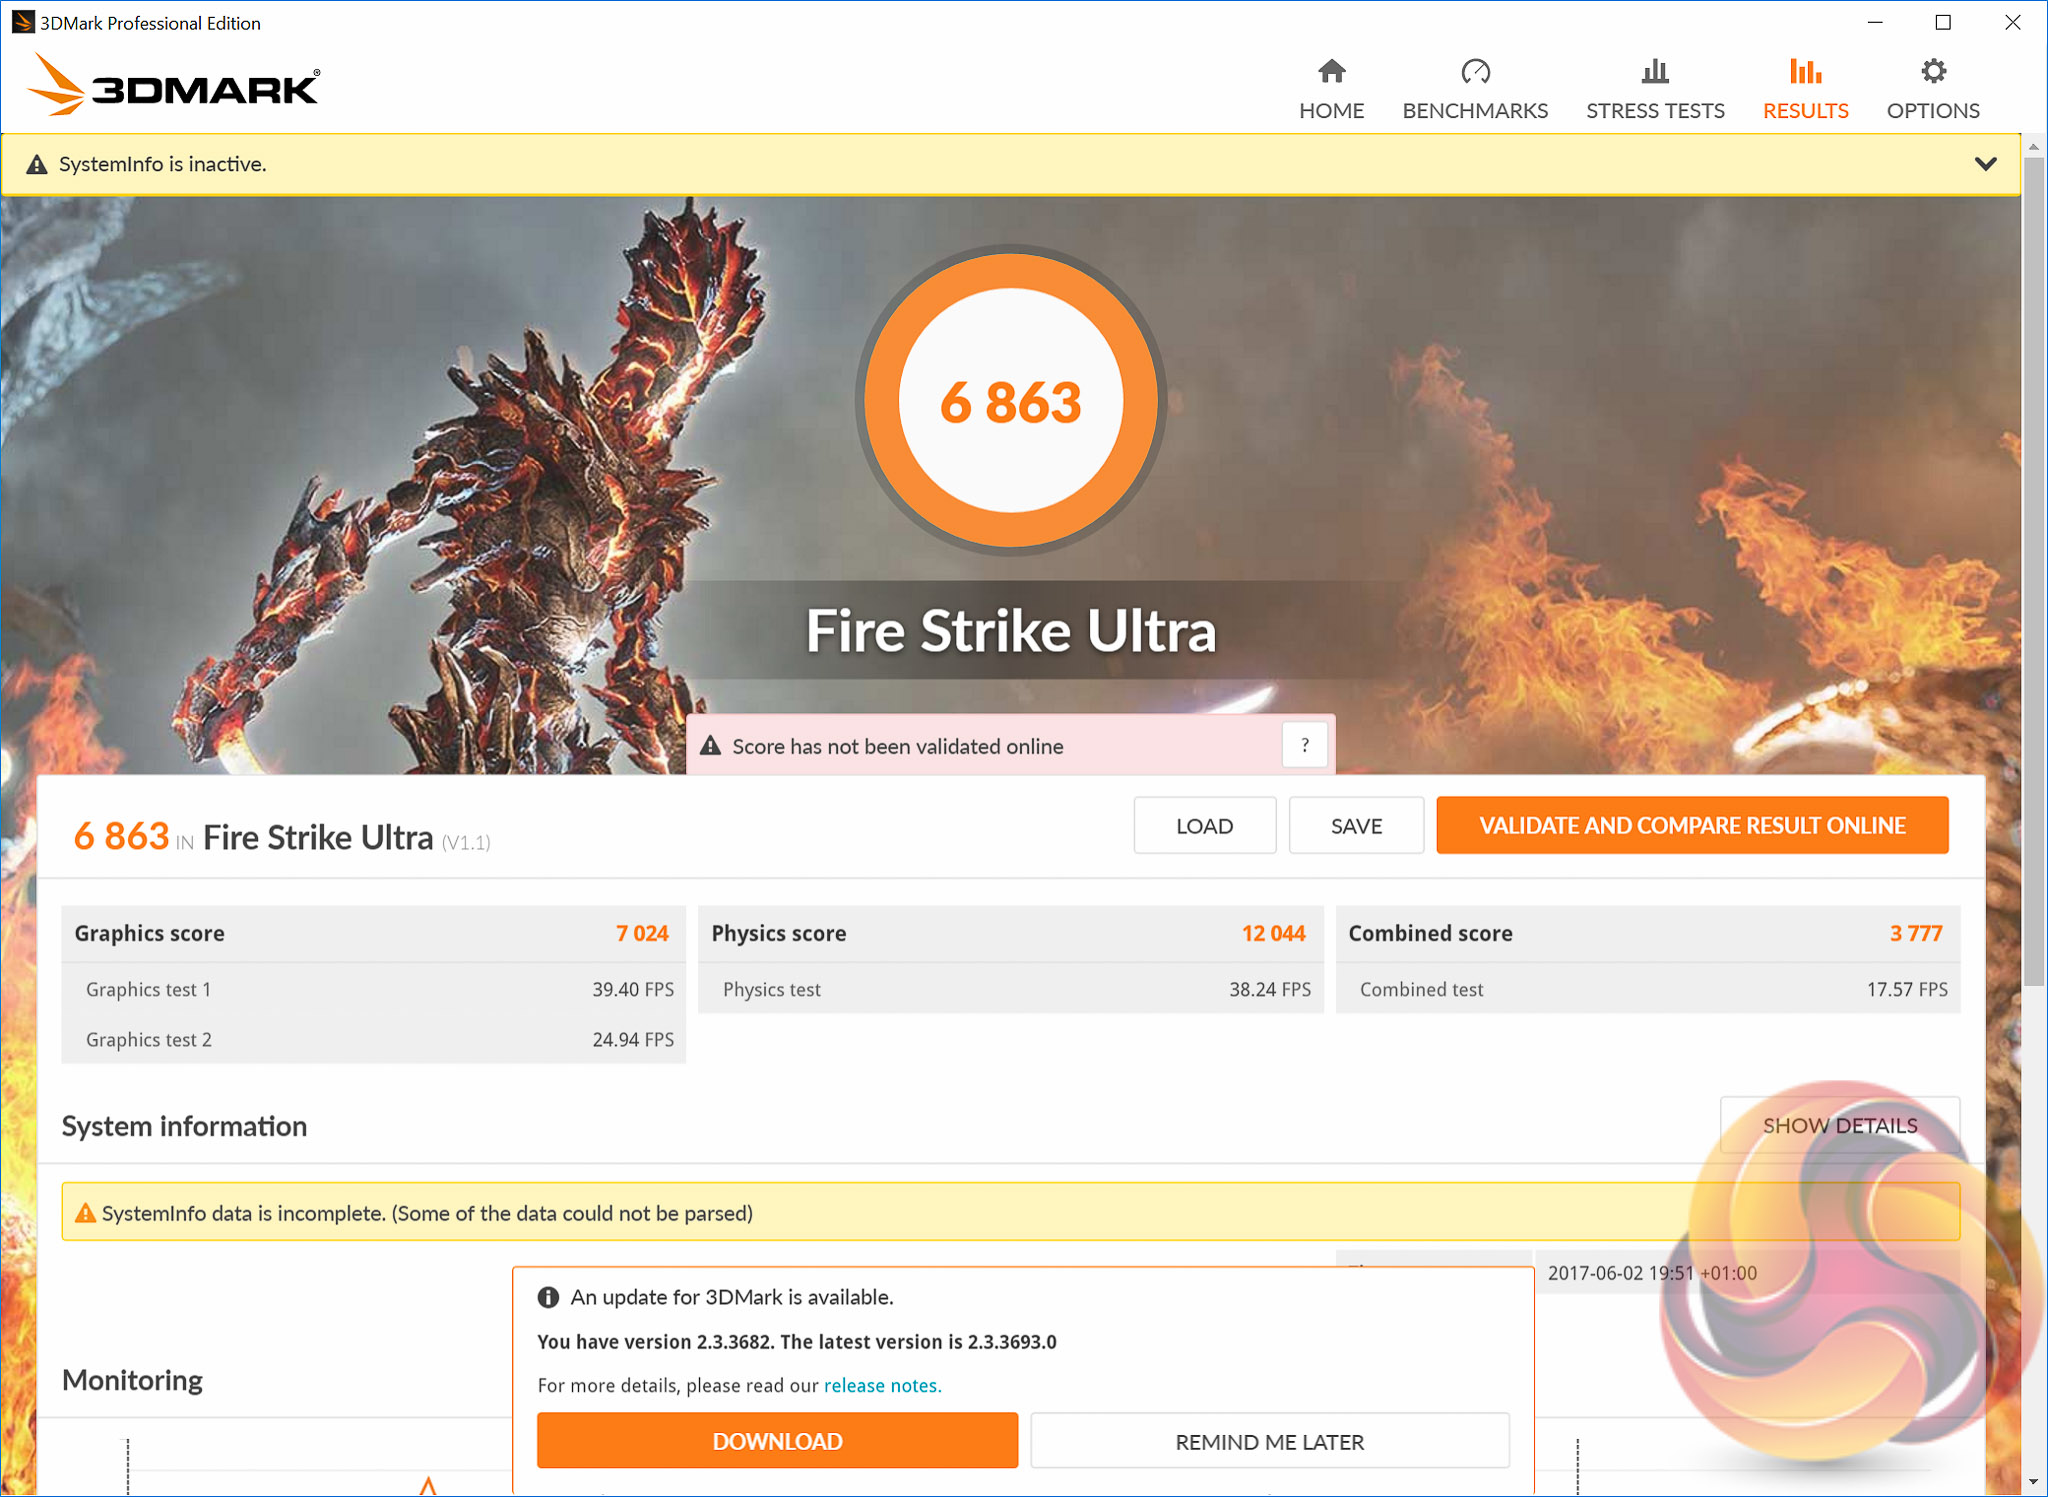Open the release notes link
Viewport: 2048px width, 1497px height.
pyautogui.click(x=882, y=1385)
